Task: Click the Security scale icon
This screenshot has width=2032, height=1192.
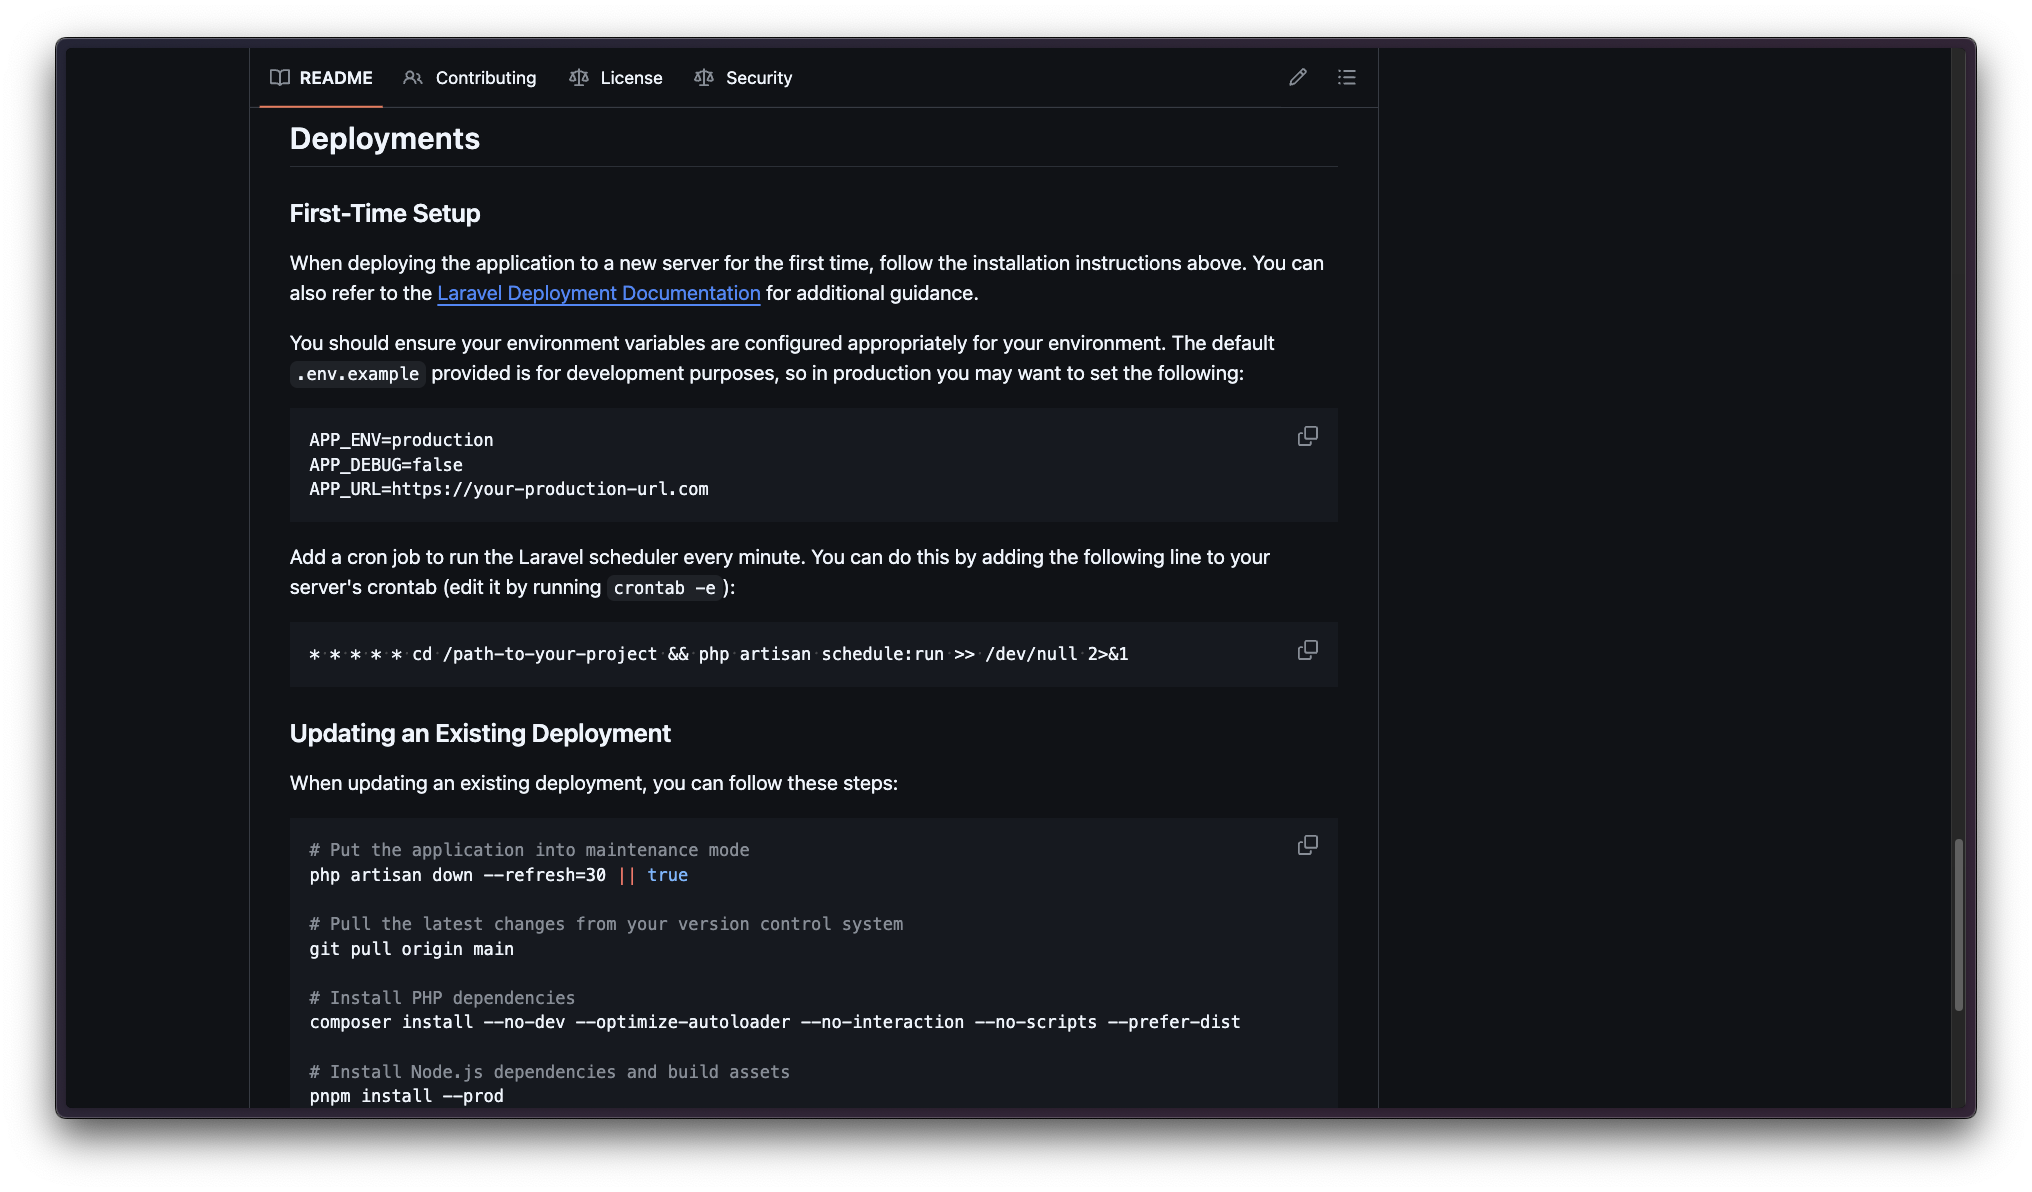Action: pyautogui.click(x=704, y=78)
